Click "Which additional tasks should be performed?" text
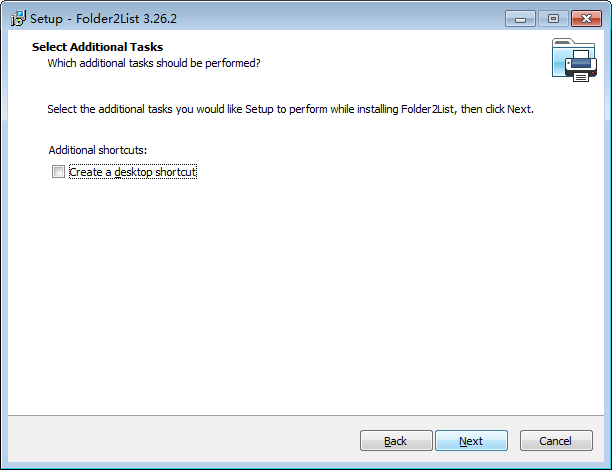The image size is (612, 470). coord(154,63)
